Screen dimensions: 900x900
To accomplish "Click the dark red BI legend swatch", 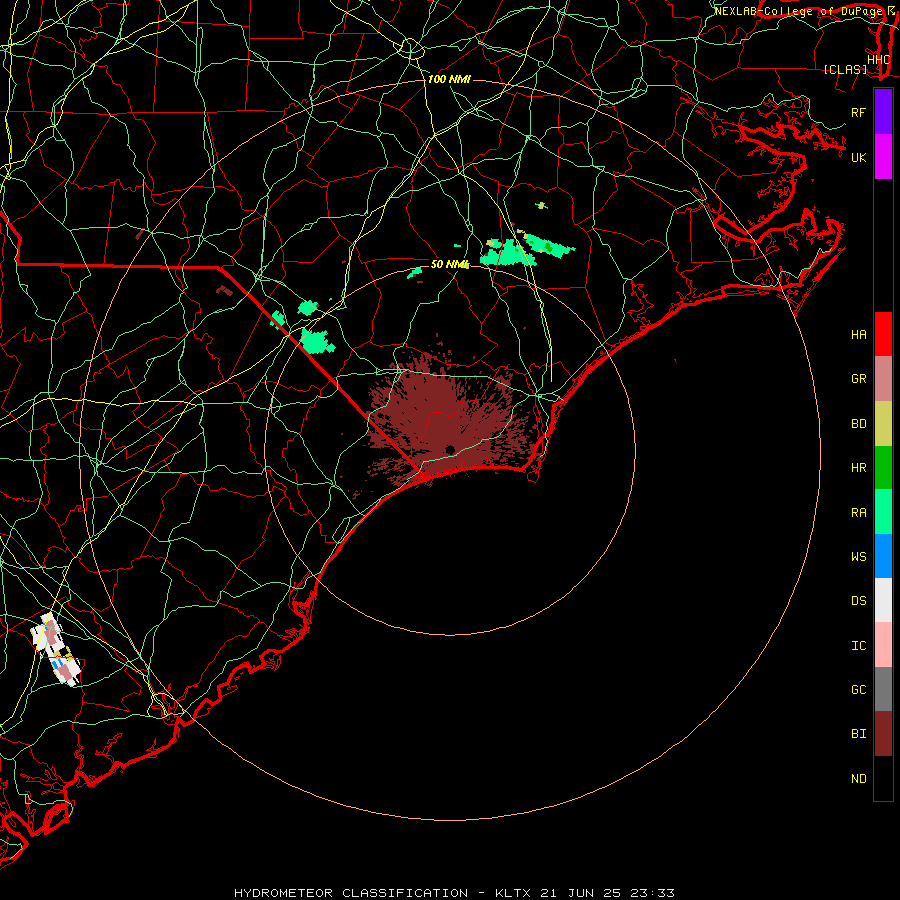I will pos(883,734).
